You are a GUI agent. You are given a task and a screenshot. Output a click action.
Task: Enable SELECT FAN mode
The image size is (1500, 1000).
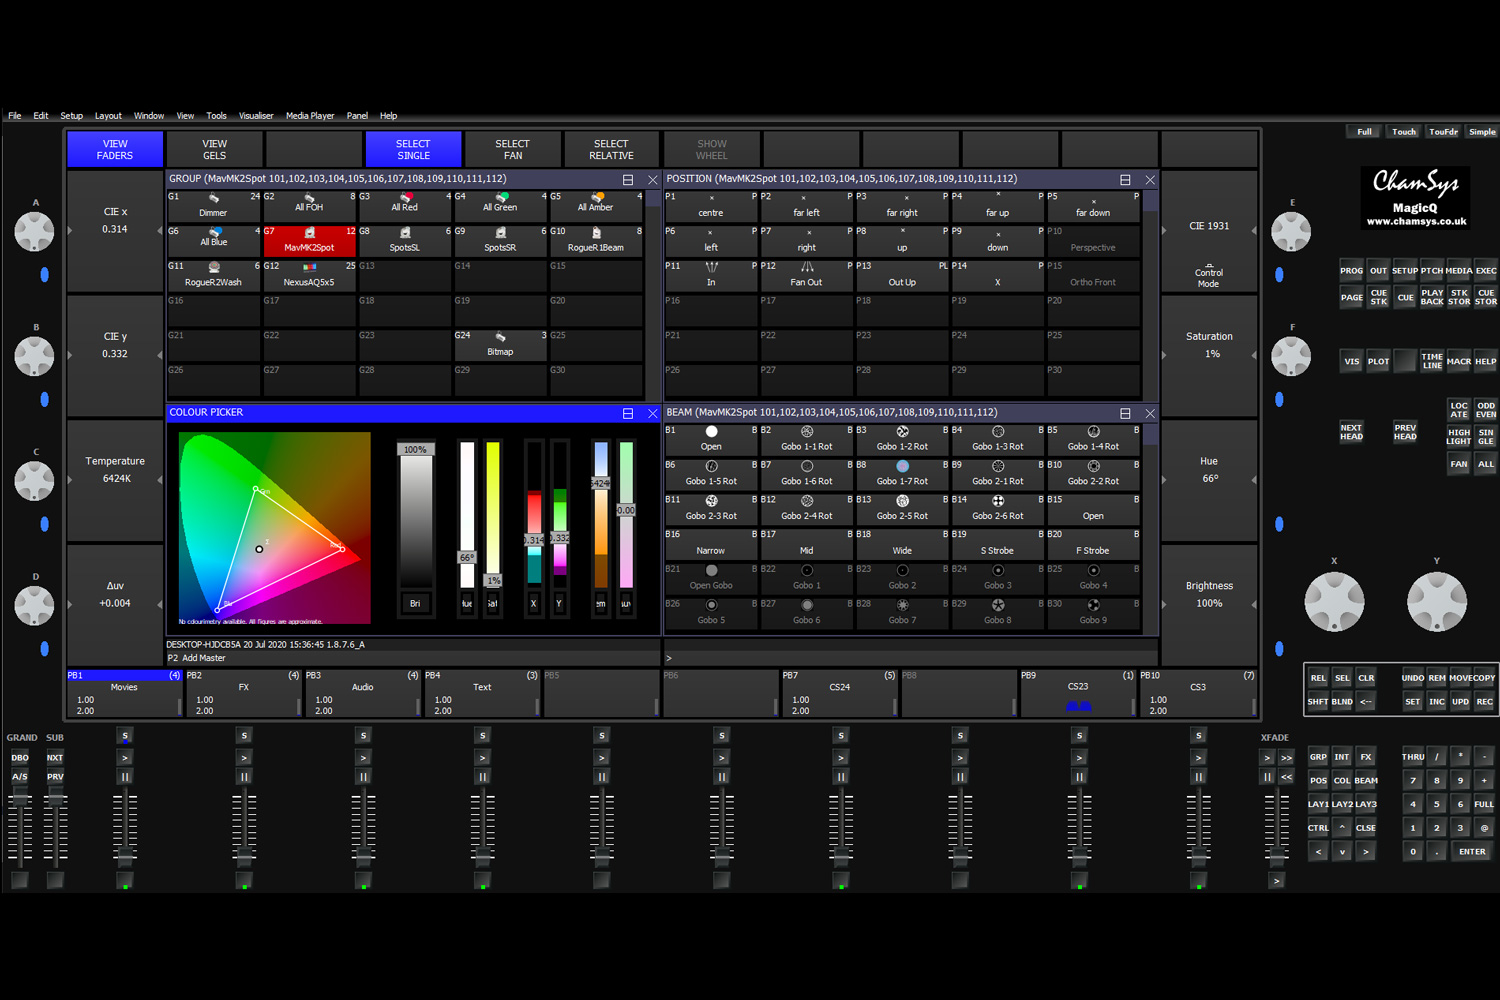[512, 150]
